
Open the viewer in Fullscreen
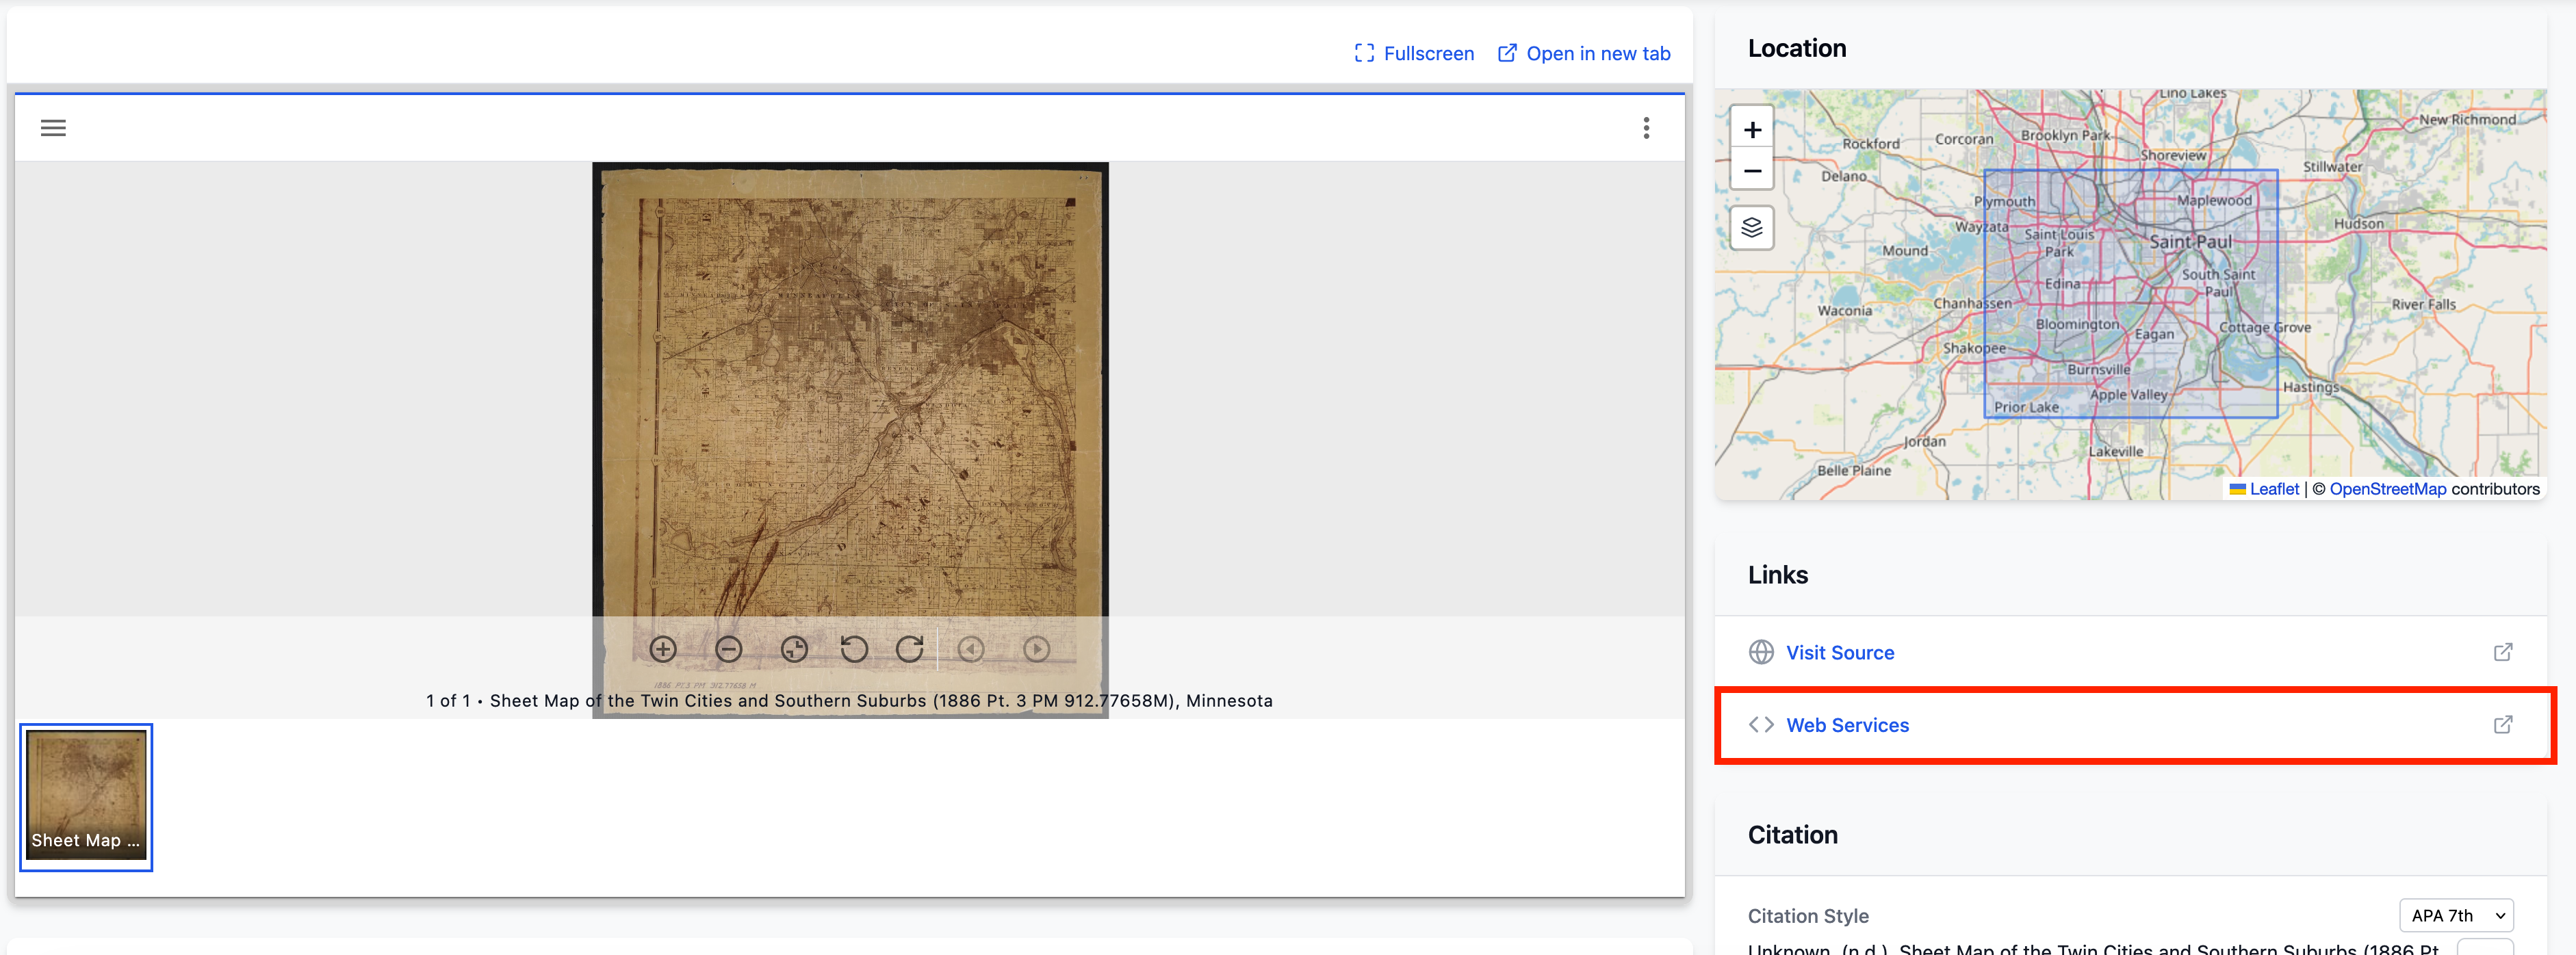(1414, 53)
